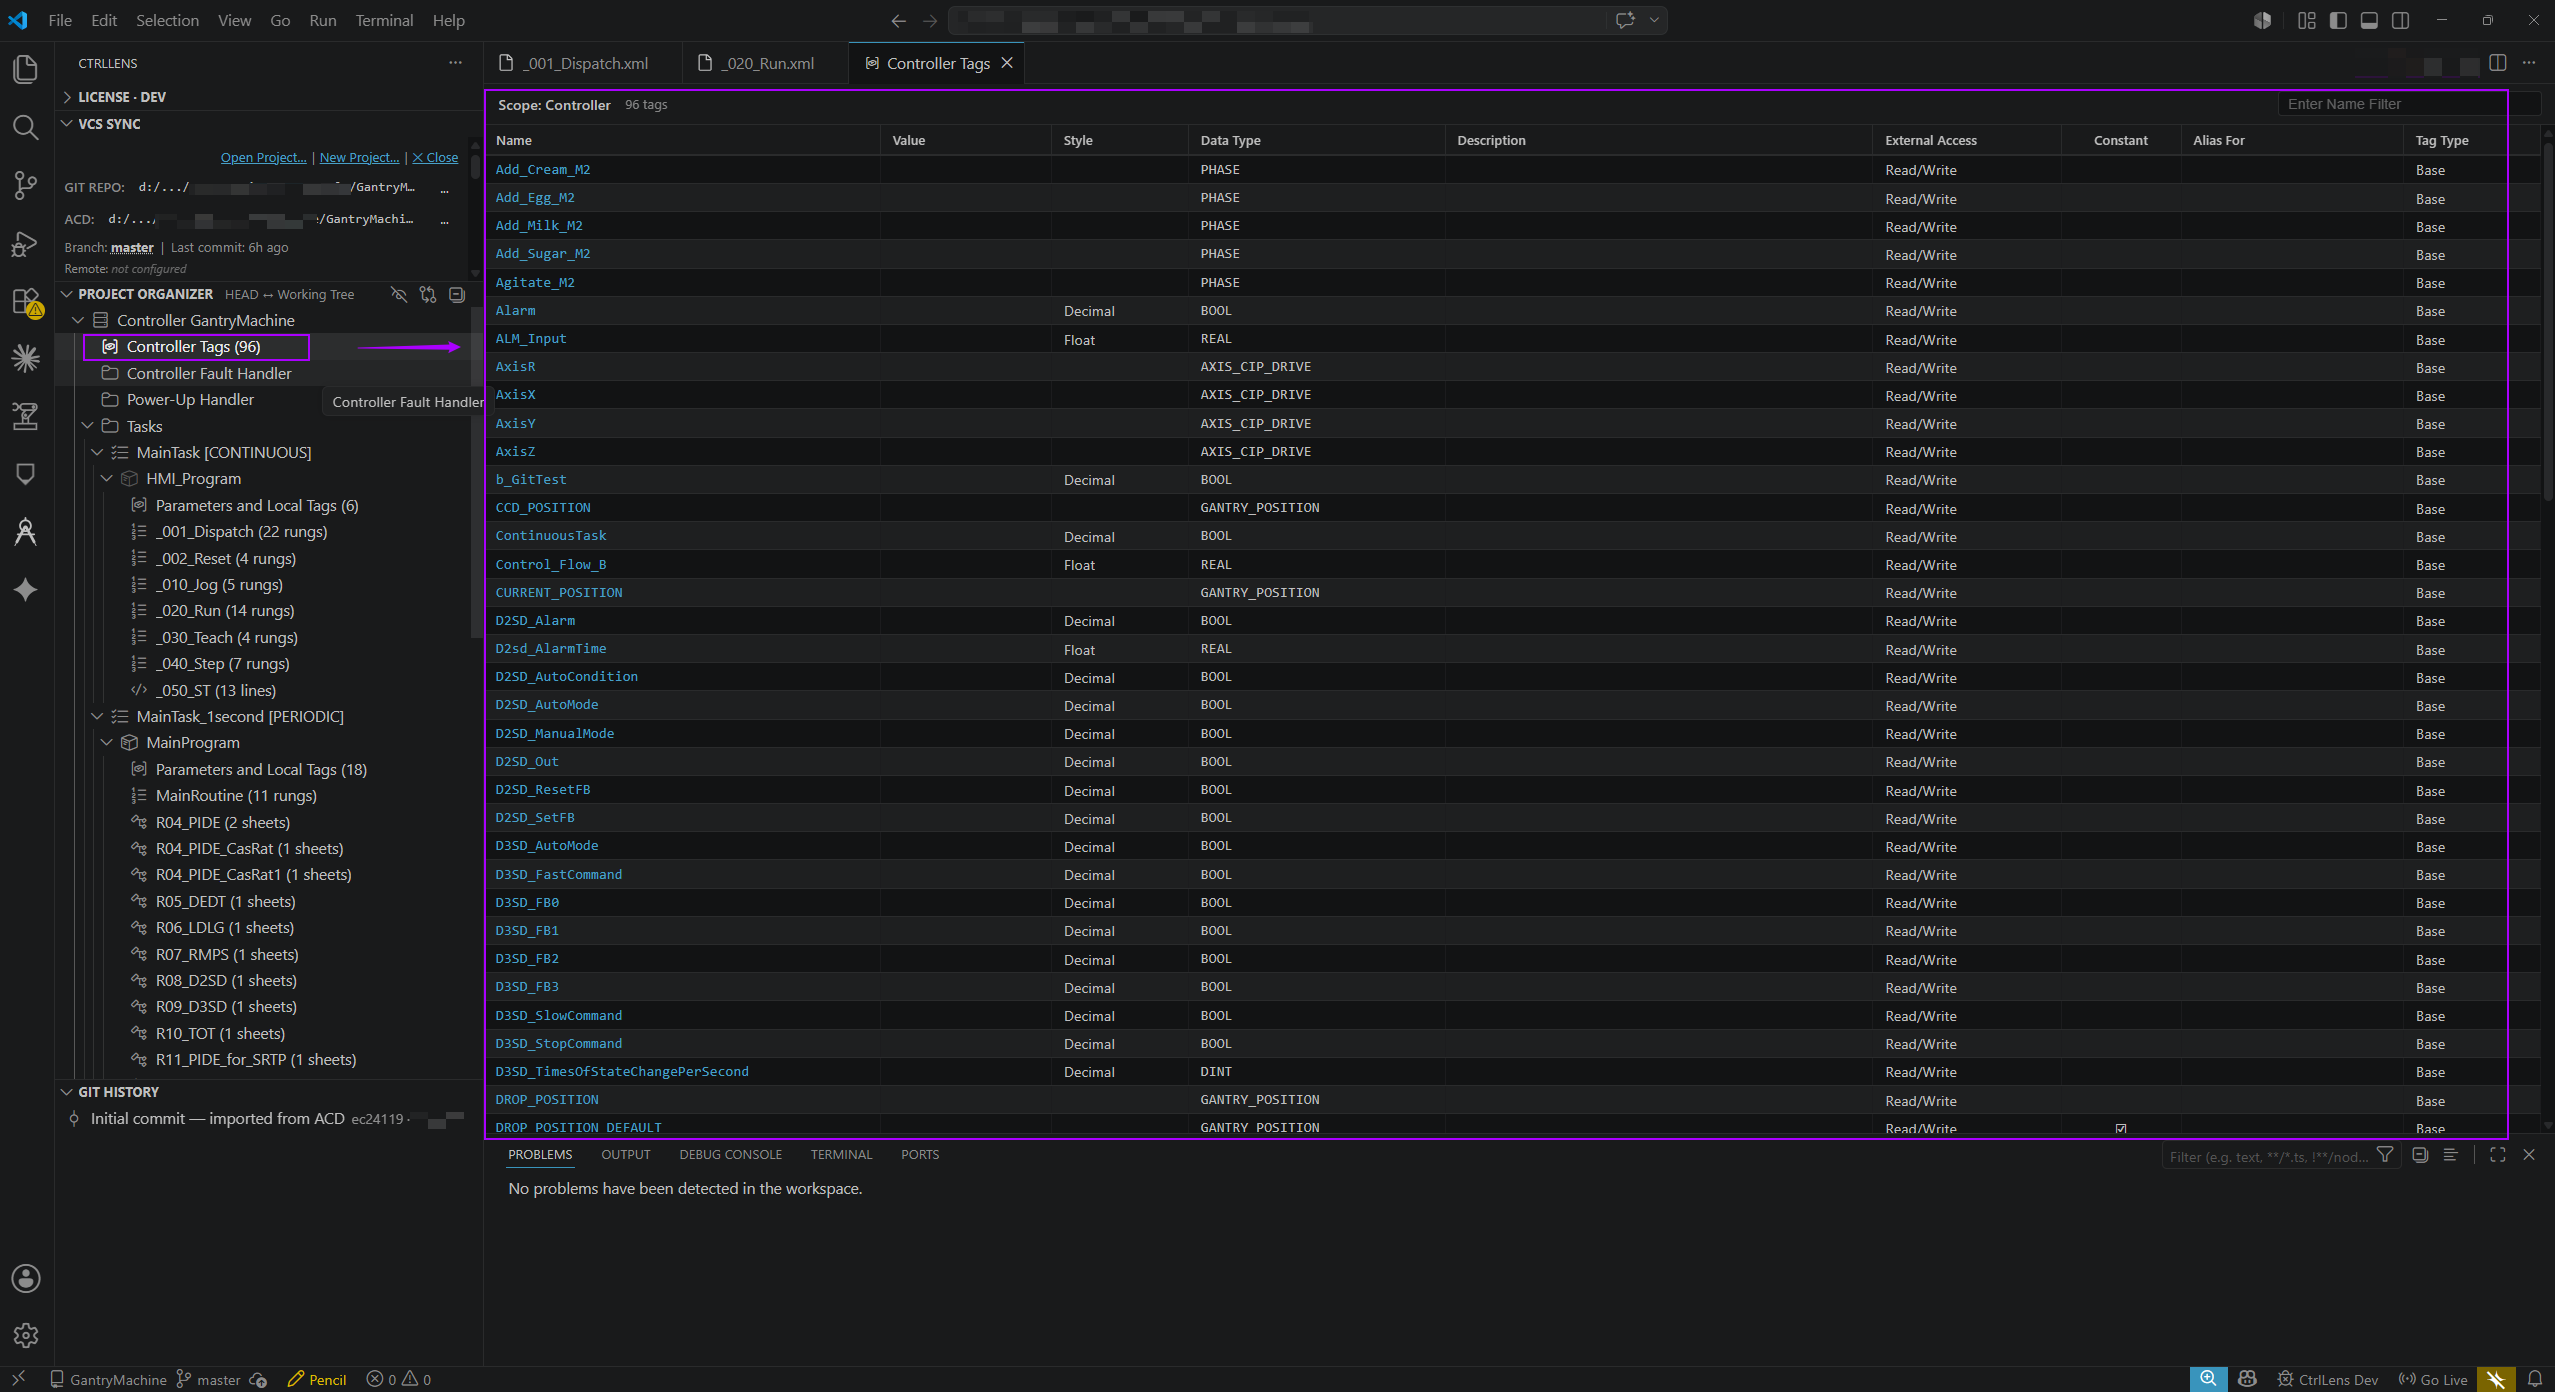Collapse the HMI_Program node
The image size is (2555, 1392).
[x=107, y=478]
